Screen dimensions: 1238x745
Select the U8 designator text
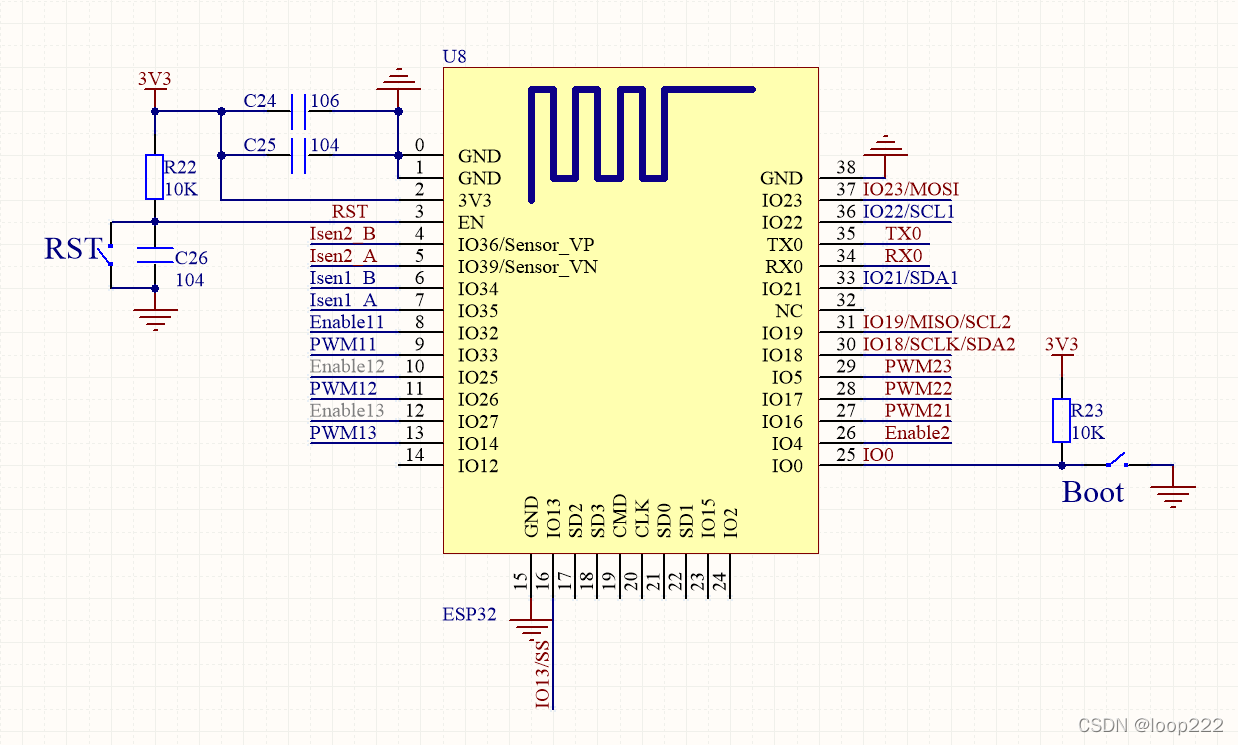click(454, 56)
